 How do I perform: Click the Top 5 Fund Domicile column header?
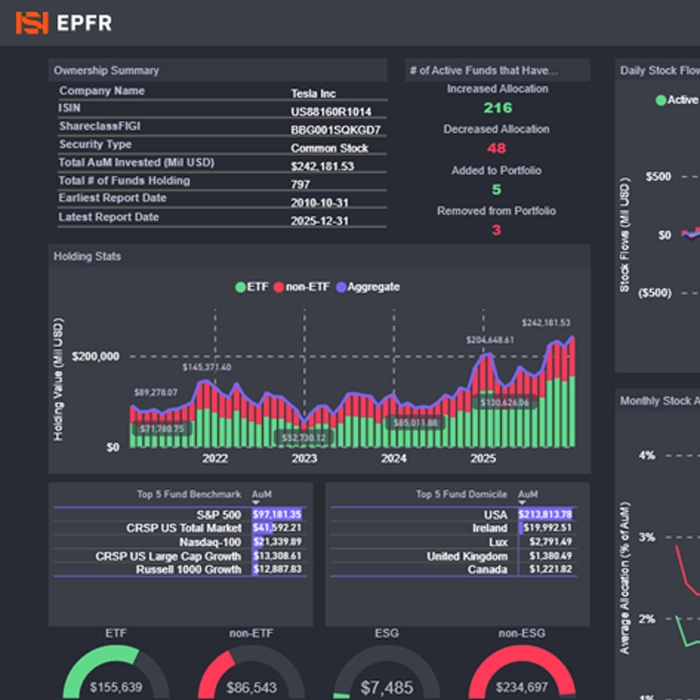pos(461,494)
